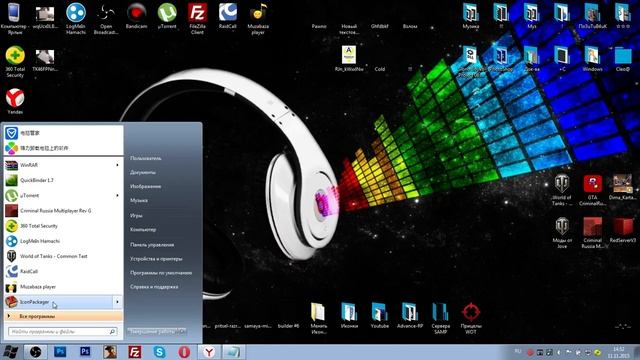Select the Сервера SAMP folder icon
This screenshot has width=640, height=360.
(x=440, y=318)
